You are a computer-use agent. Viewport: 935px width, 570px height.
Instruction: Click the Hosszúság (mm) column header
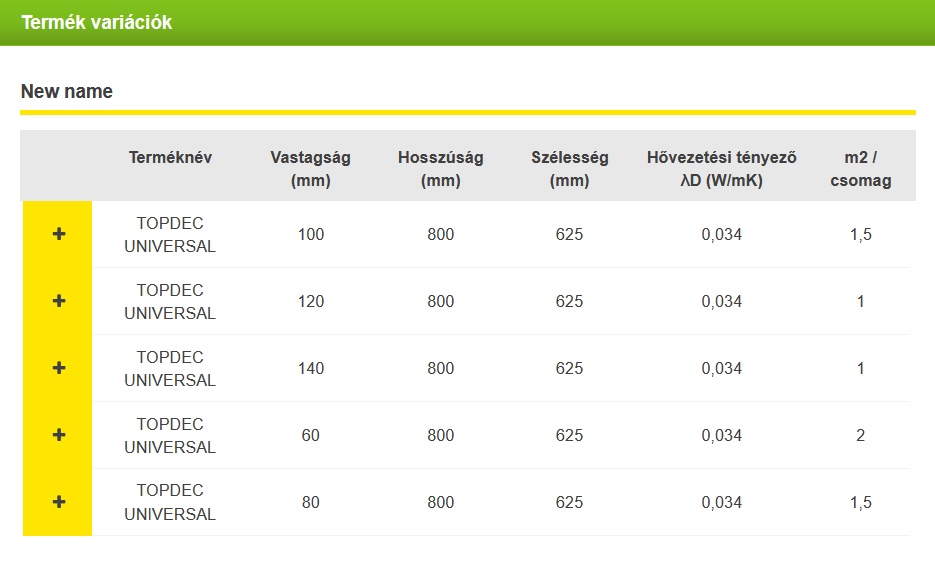click(x=440, y=169)
